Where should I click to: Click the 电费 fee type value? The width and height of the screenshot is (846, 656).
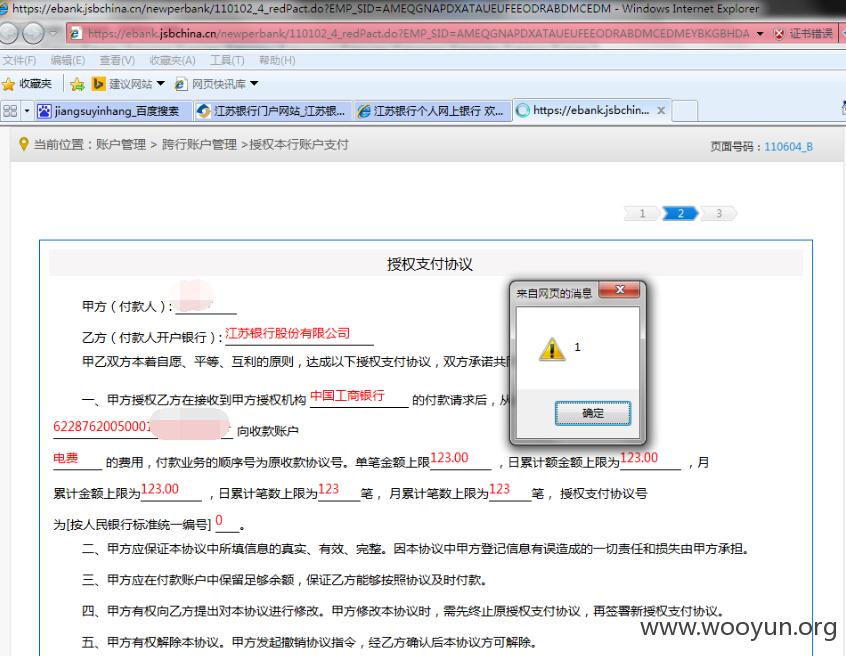(66, 458)
